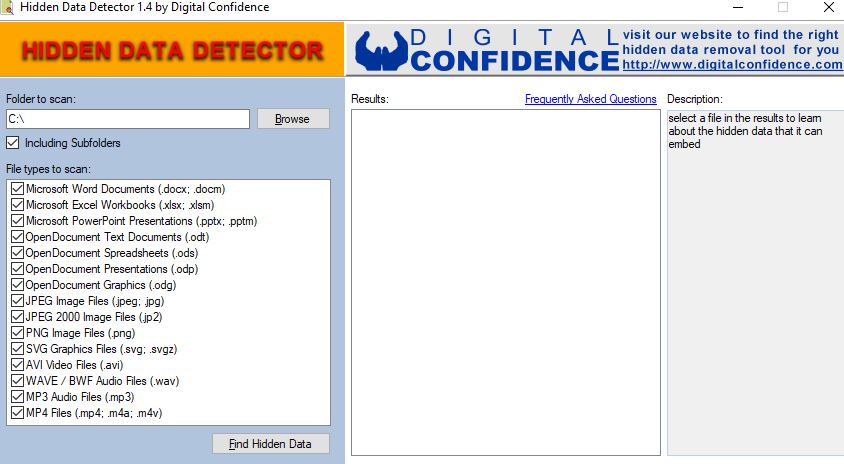The image size is (844, 464).
Task: Uncheck Including Subfolders checkbox
Action: (13, 143)
